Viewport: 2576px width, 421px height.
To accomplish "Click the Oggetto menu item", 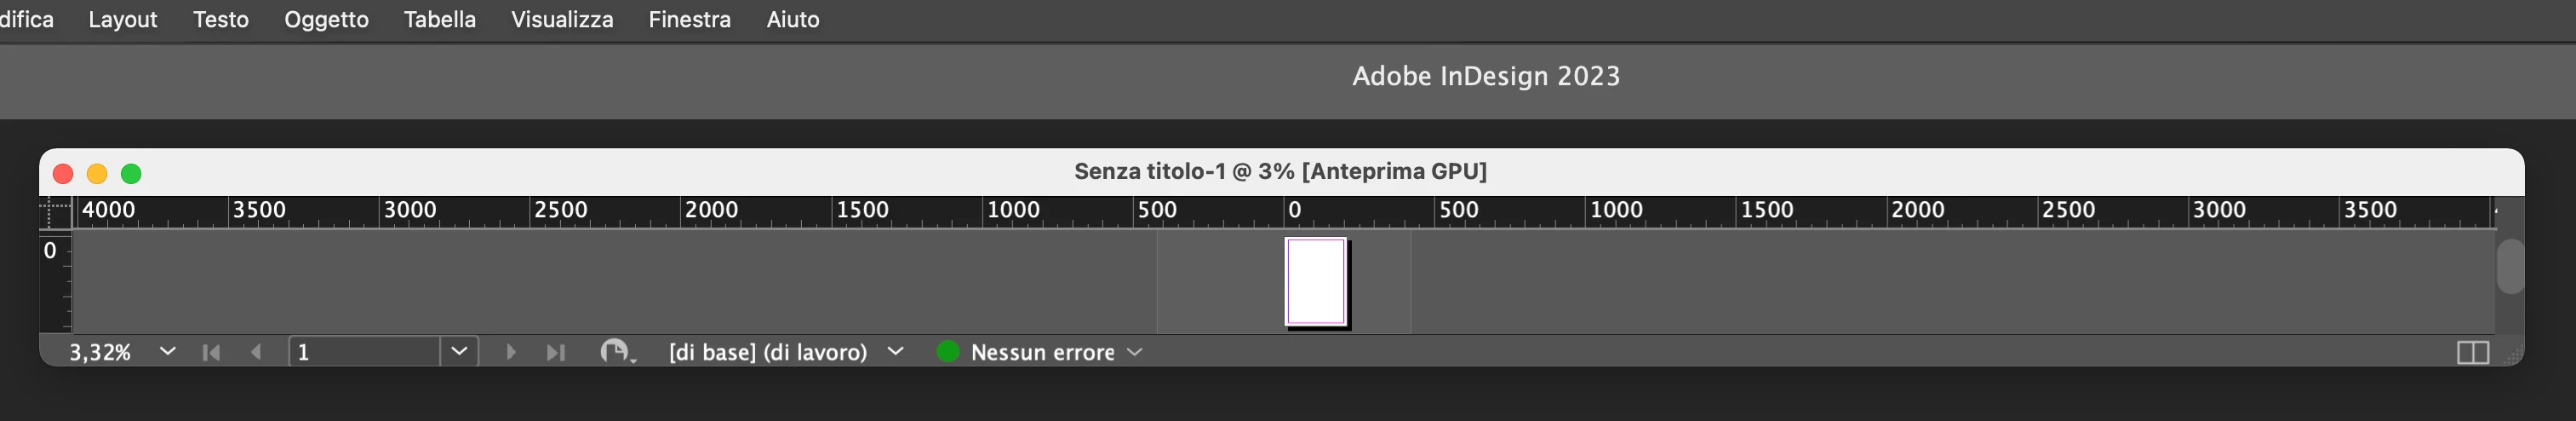I will pos(326,20).
